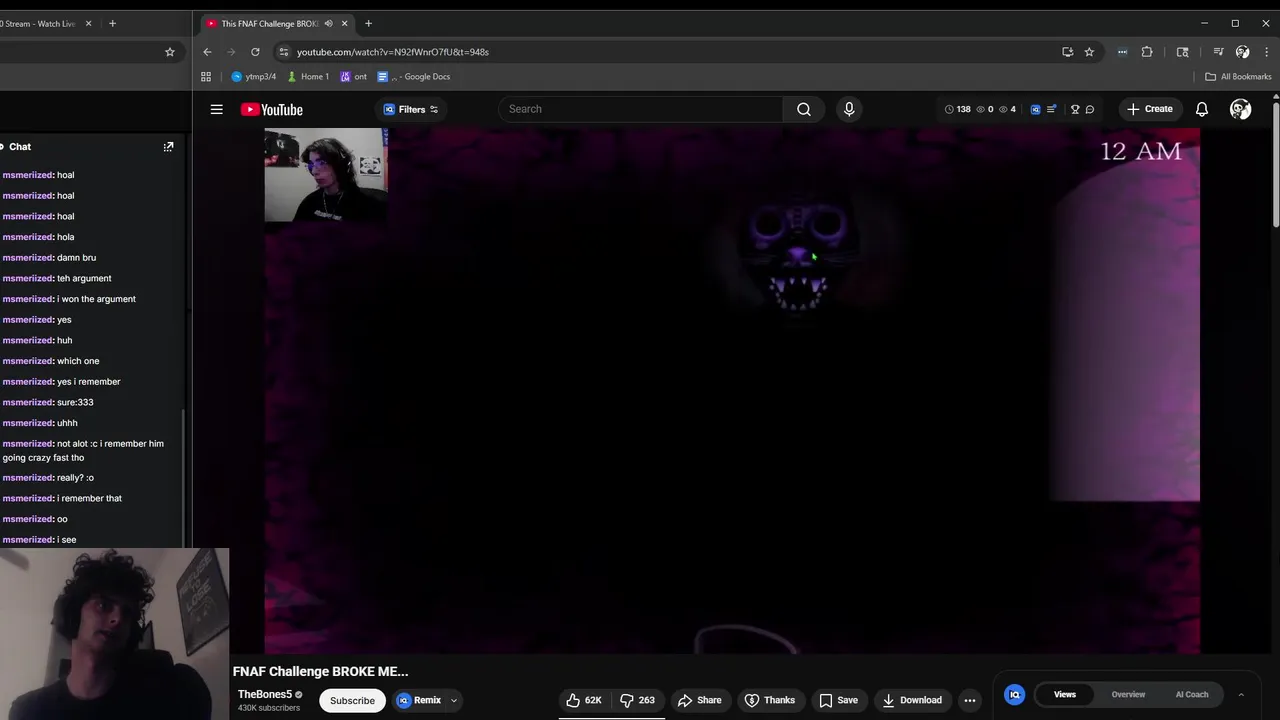
Task: Start voice search with microphone icon
Action: point(849,109)
